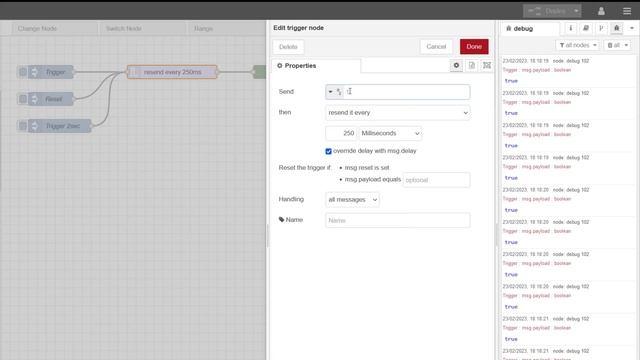Click the msg.payload equals optional field

[x=436, y=180]
